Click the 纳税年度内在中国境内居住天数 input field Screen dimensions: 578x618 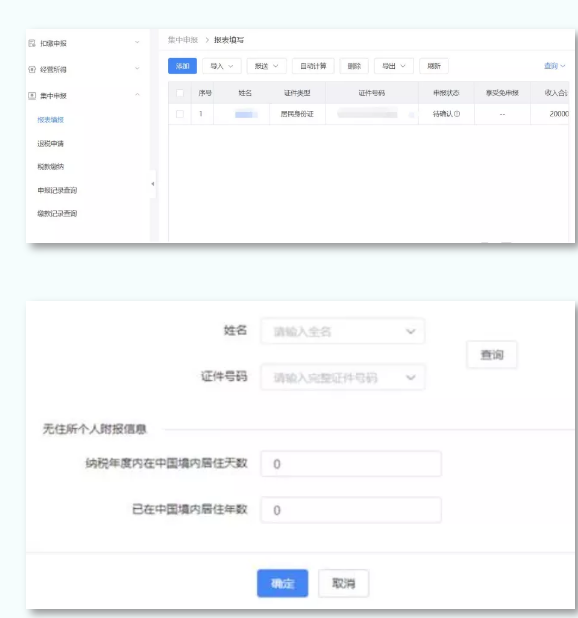click(x=351, y=464)
